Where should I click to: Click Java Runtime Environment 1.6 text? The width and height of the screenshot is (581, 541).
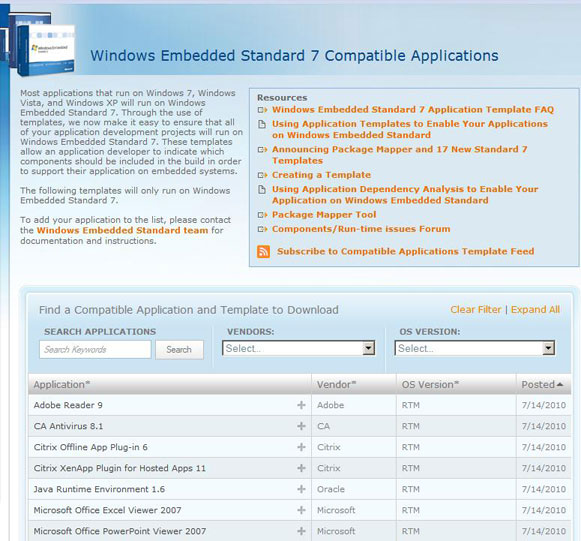point(99,489)
